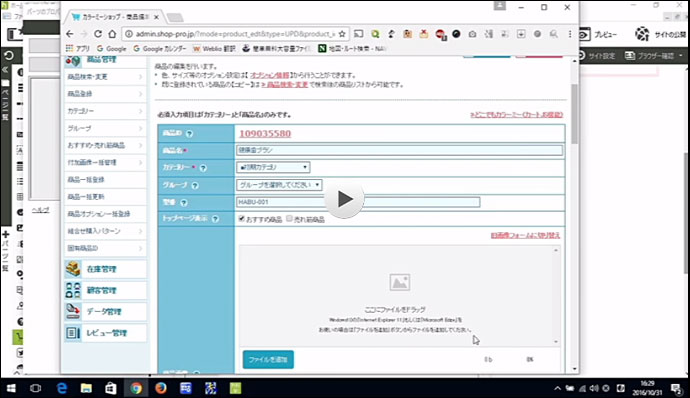This screenshot has width=690, height=398.
Task: Open Task View on the taskbar
Action: [x=35, y=388]
